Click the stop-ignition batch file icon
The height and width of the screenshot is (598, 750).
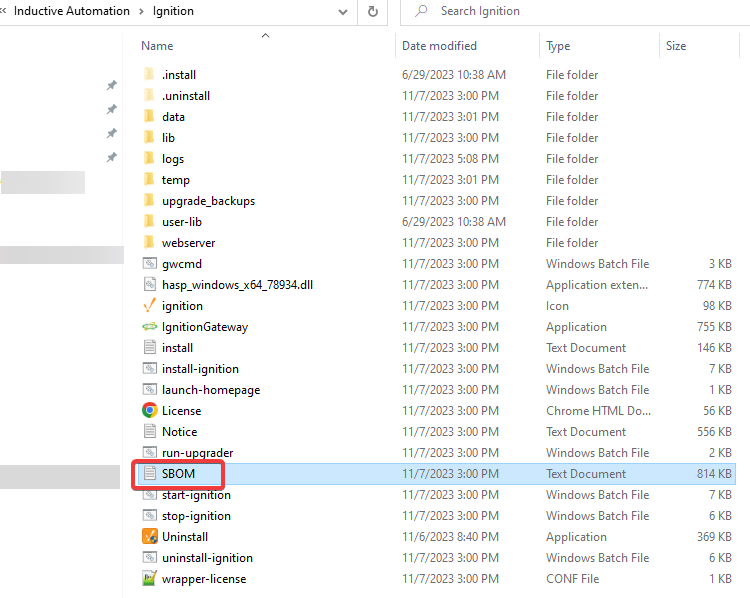pos(150,515)
